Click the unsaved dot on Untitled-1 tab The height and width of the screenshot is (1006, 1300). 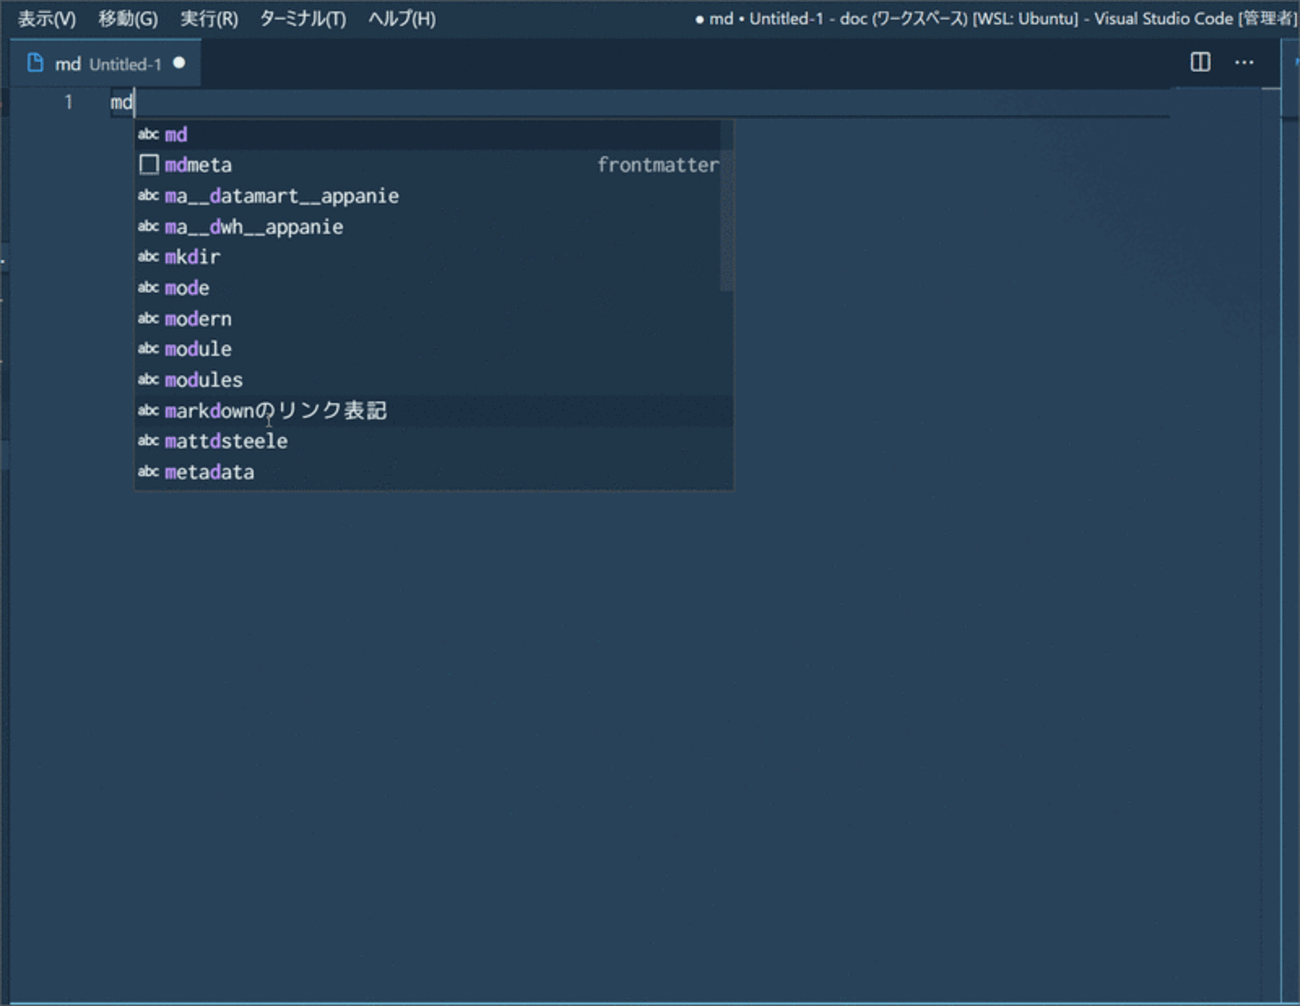pos(179,63)
